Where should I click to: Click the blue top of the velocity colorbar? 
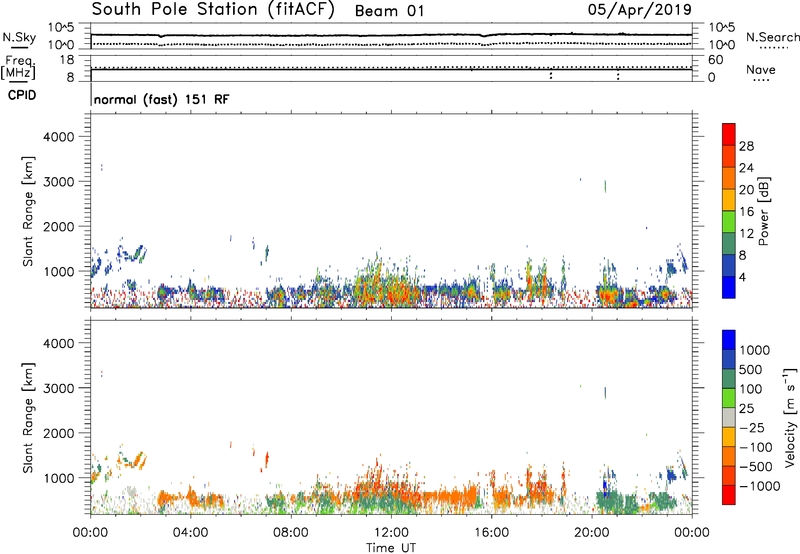tap(729, 340)
